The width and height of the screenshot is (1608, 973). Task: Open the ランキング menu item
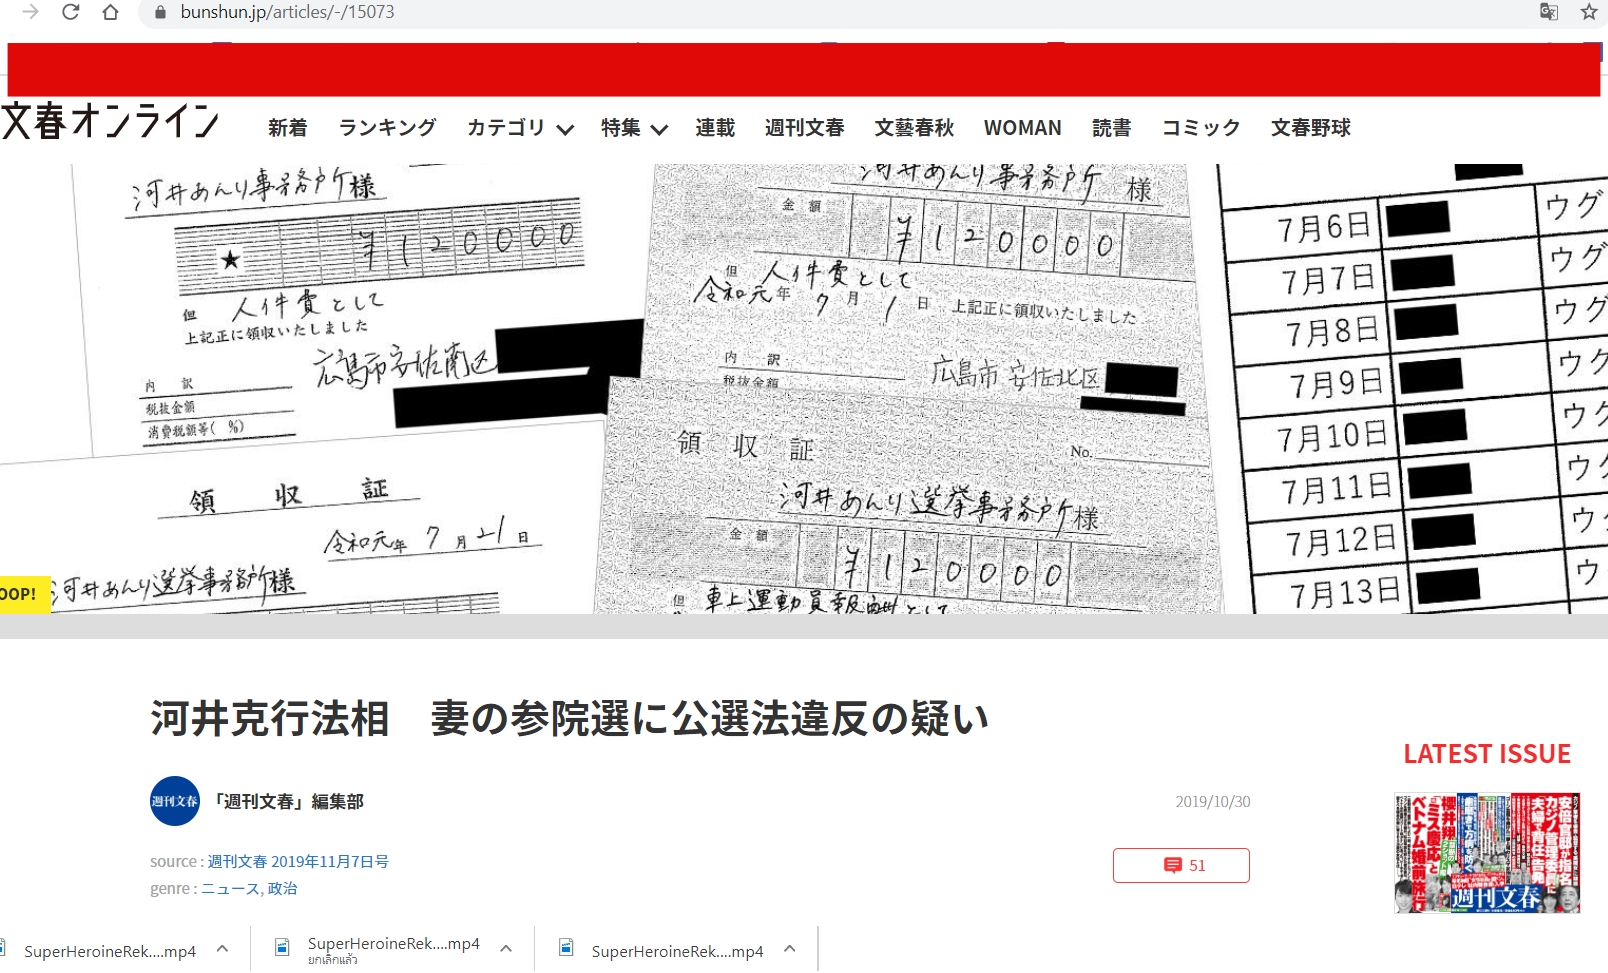(387, 128)
